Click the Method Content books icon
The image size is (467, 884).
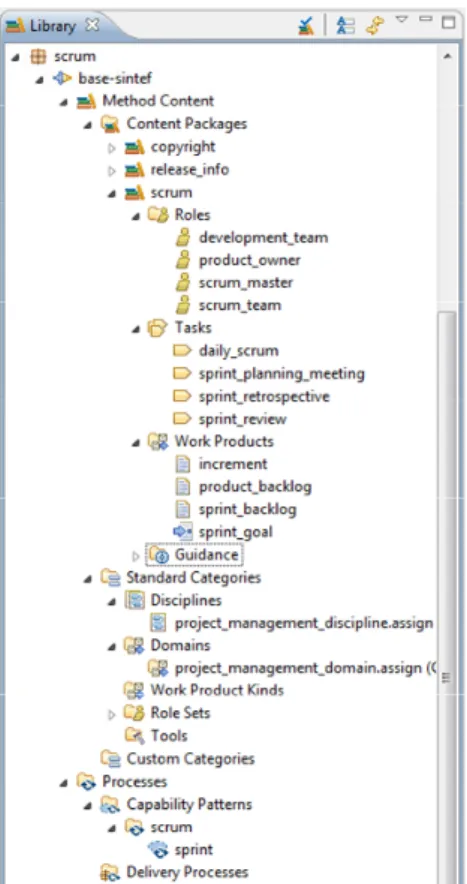tap(86, 101)
